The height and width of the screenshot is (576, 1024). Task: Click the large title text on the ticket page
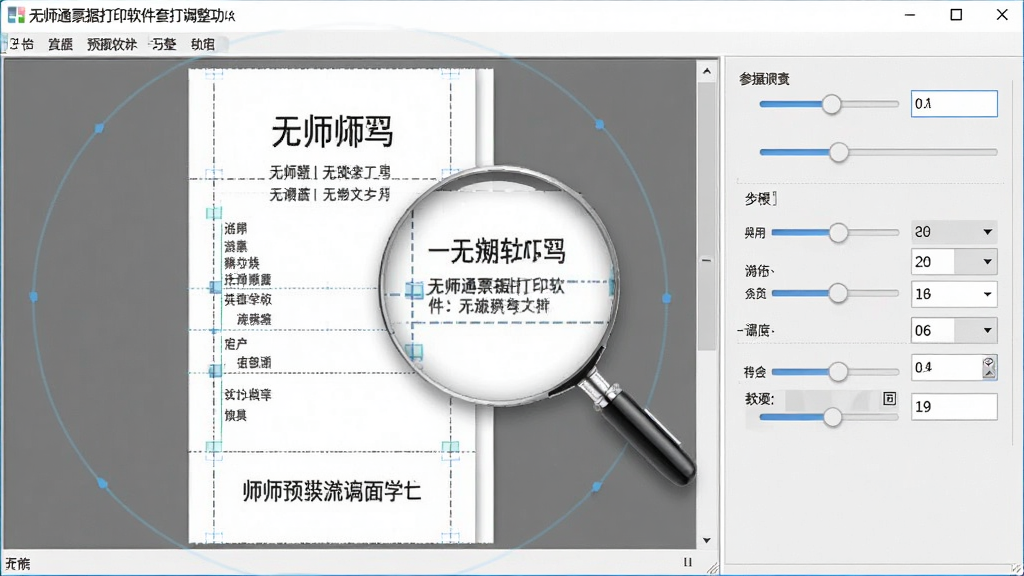[332, 132]
